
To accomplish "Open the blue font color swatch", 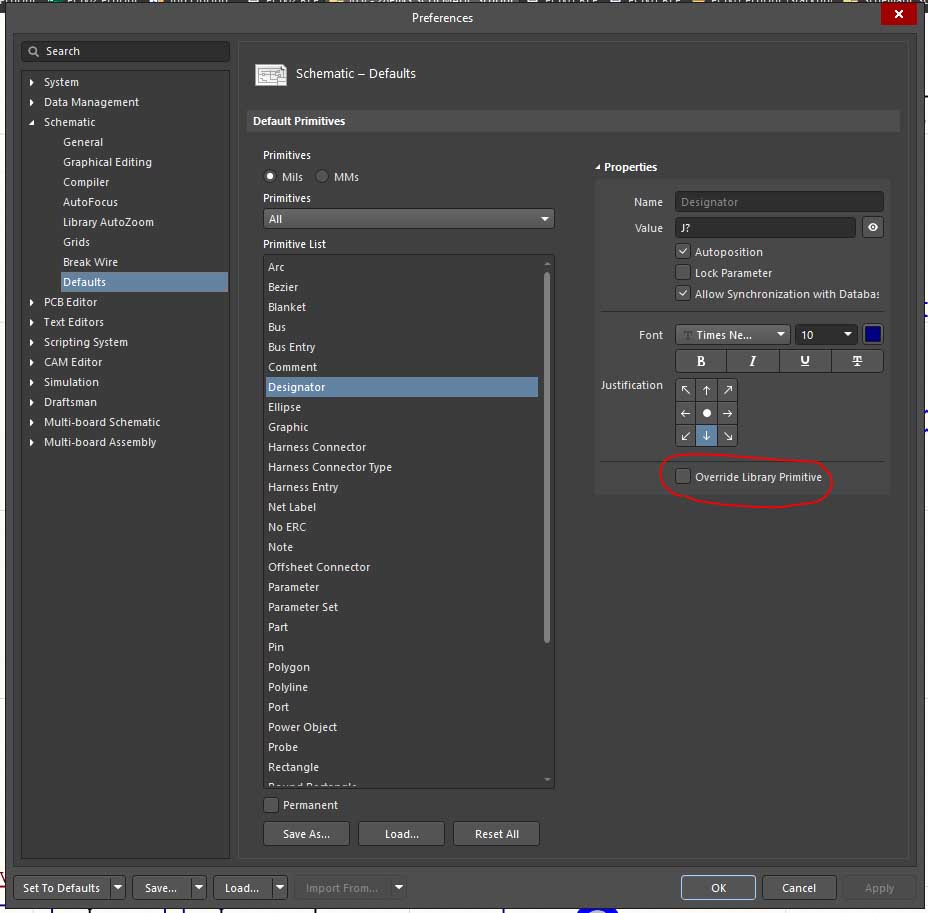I will pos(872,335).
